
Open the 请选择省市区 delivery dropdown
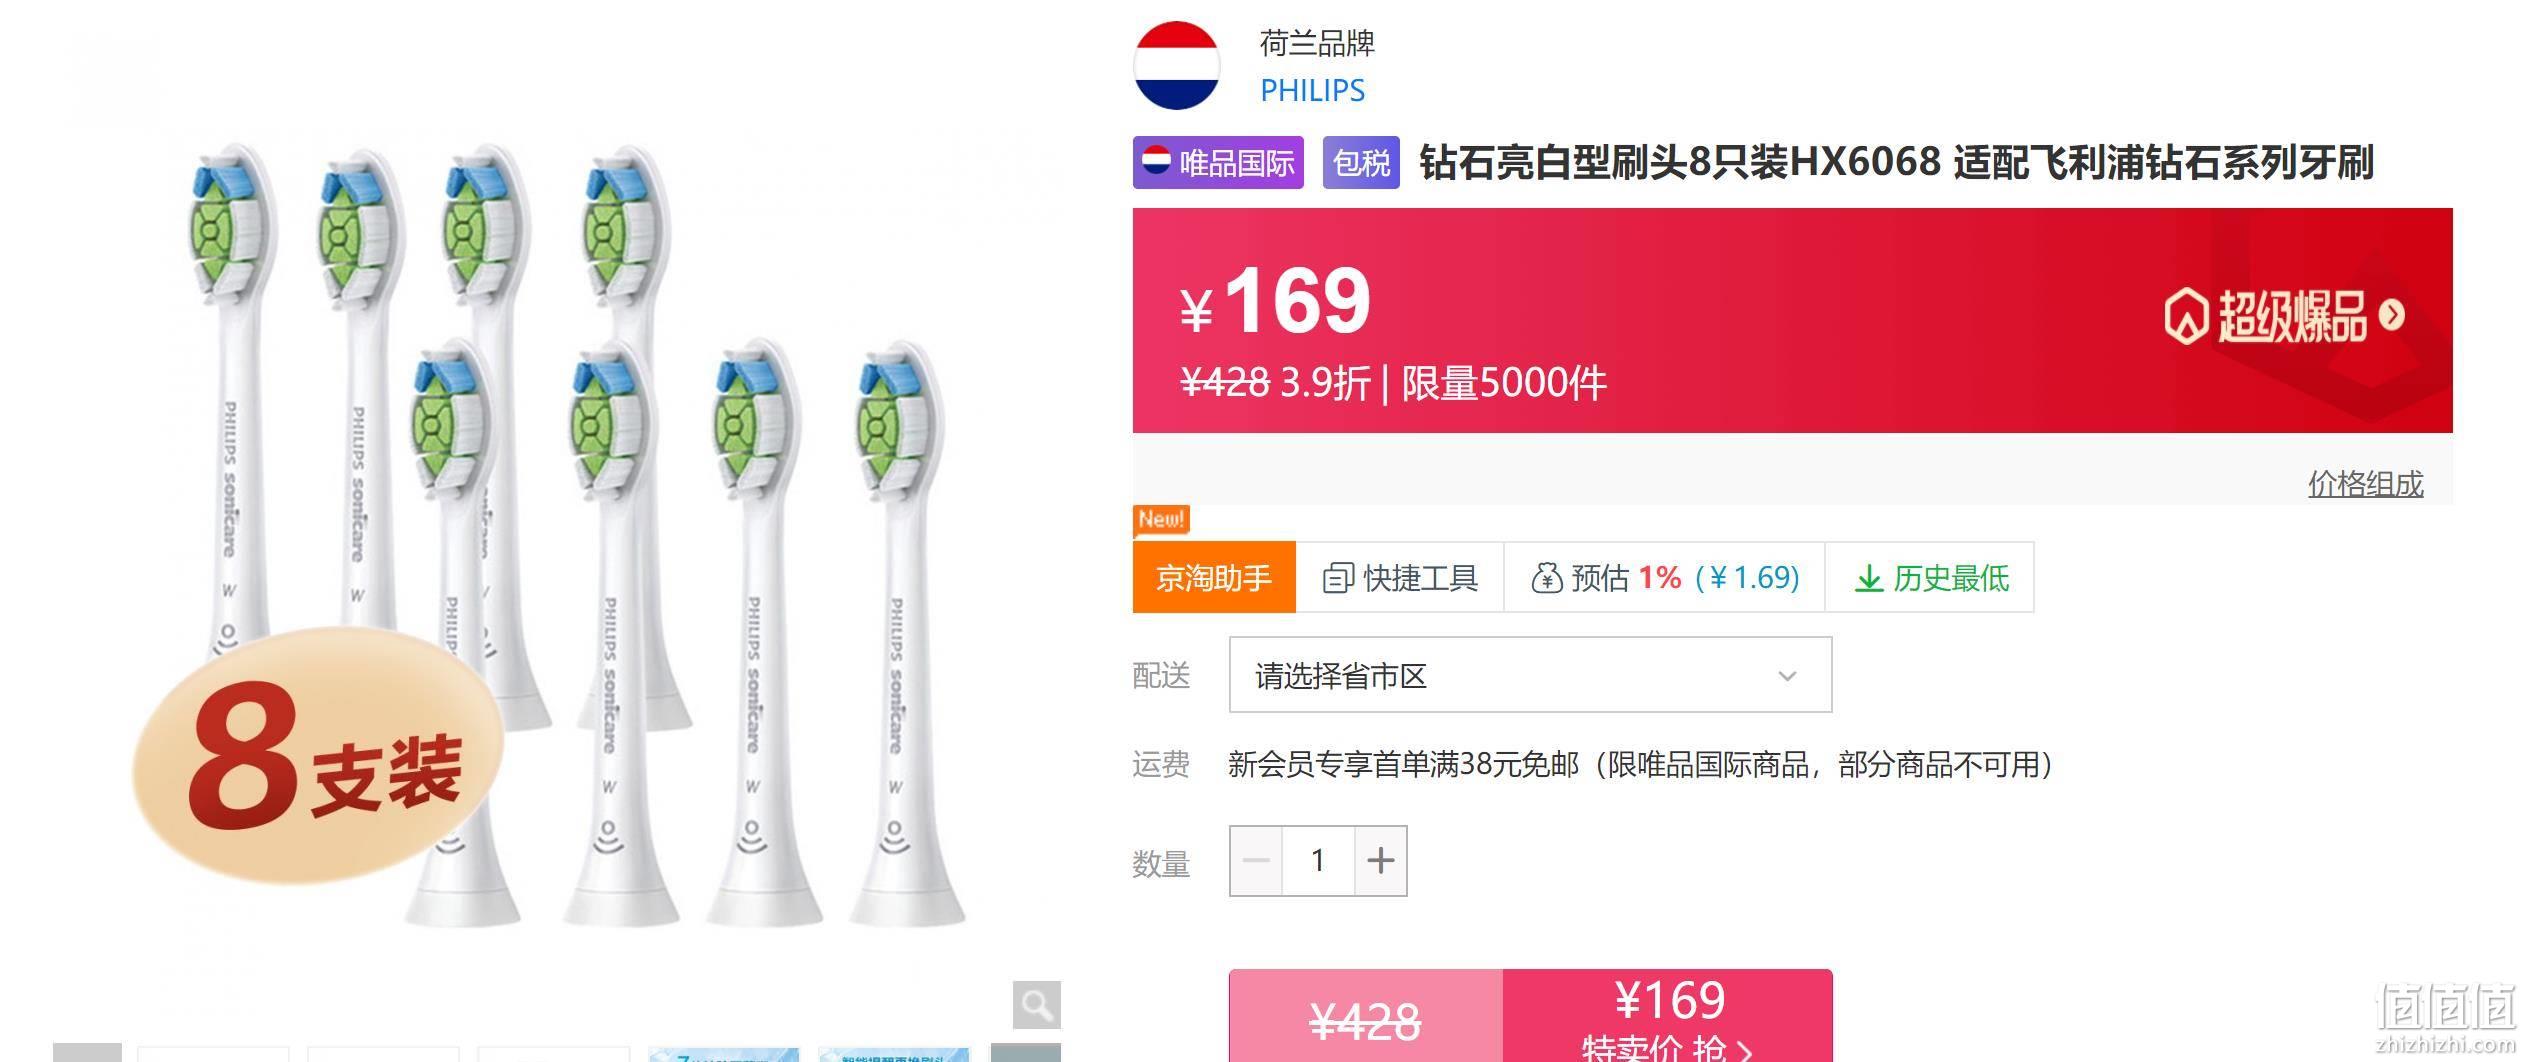click(x=1530, y=675)
